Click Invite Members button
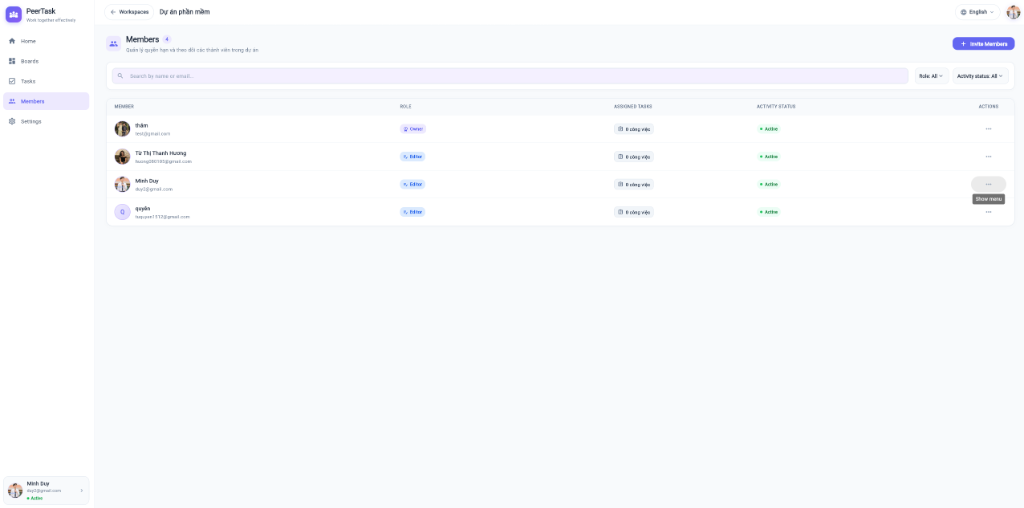 pyautogui.click(x=984, y=44)
